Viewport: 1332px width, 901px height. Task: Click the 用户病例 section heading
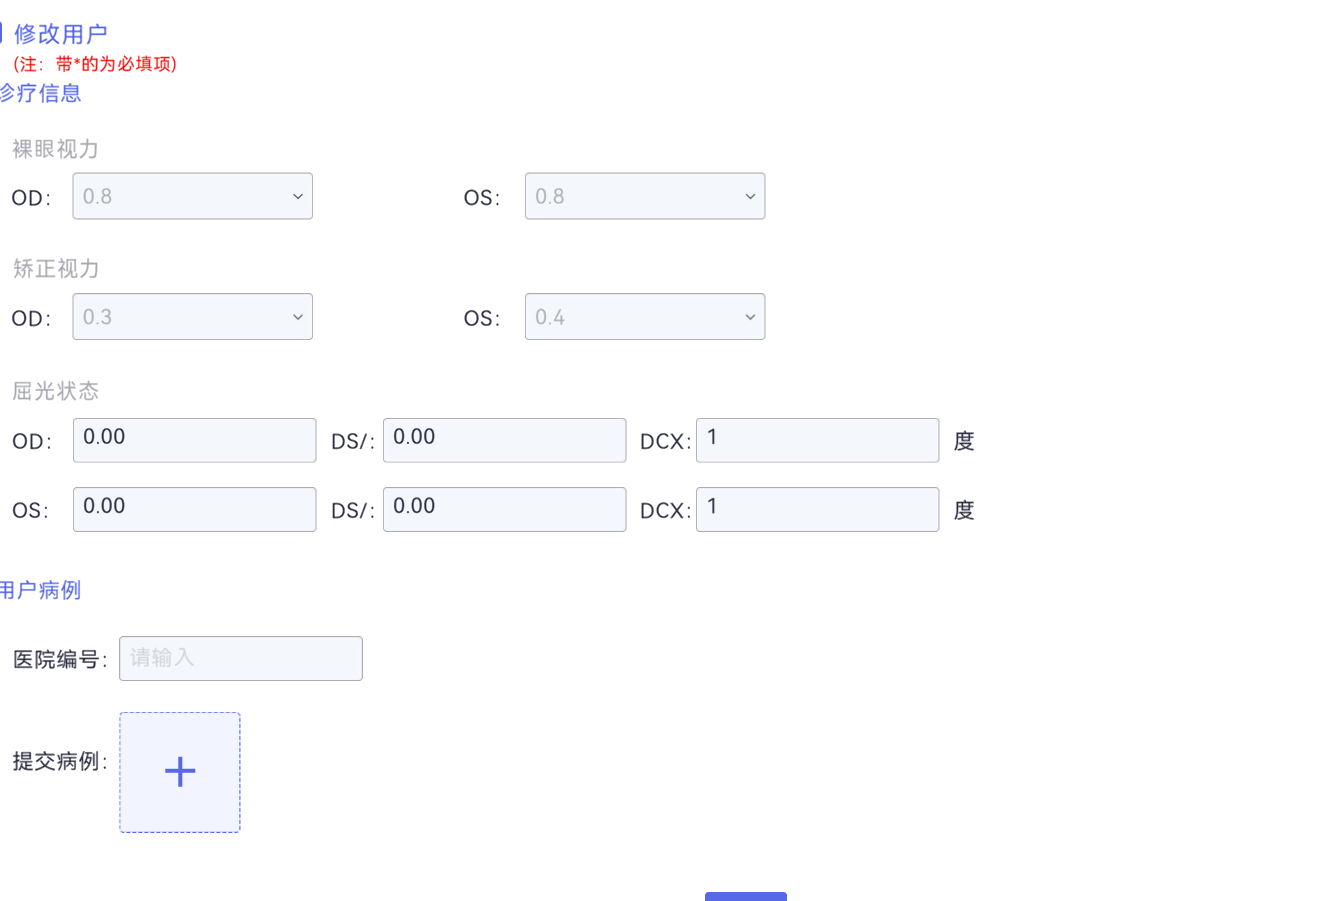tap(41, 590)
